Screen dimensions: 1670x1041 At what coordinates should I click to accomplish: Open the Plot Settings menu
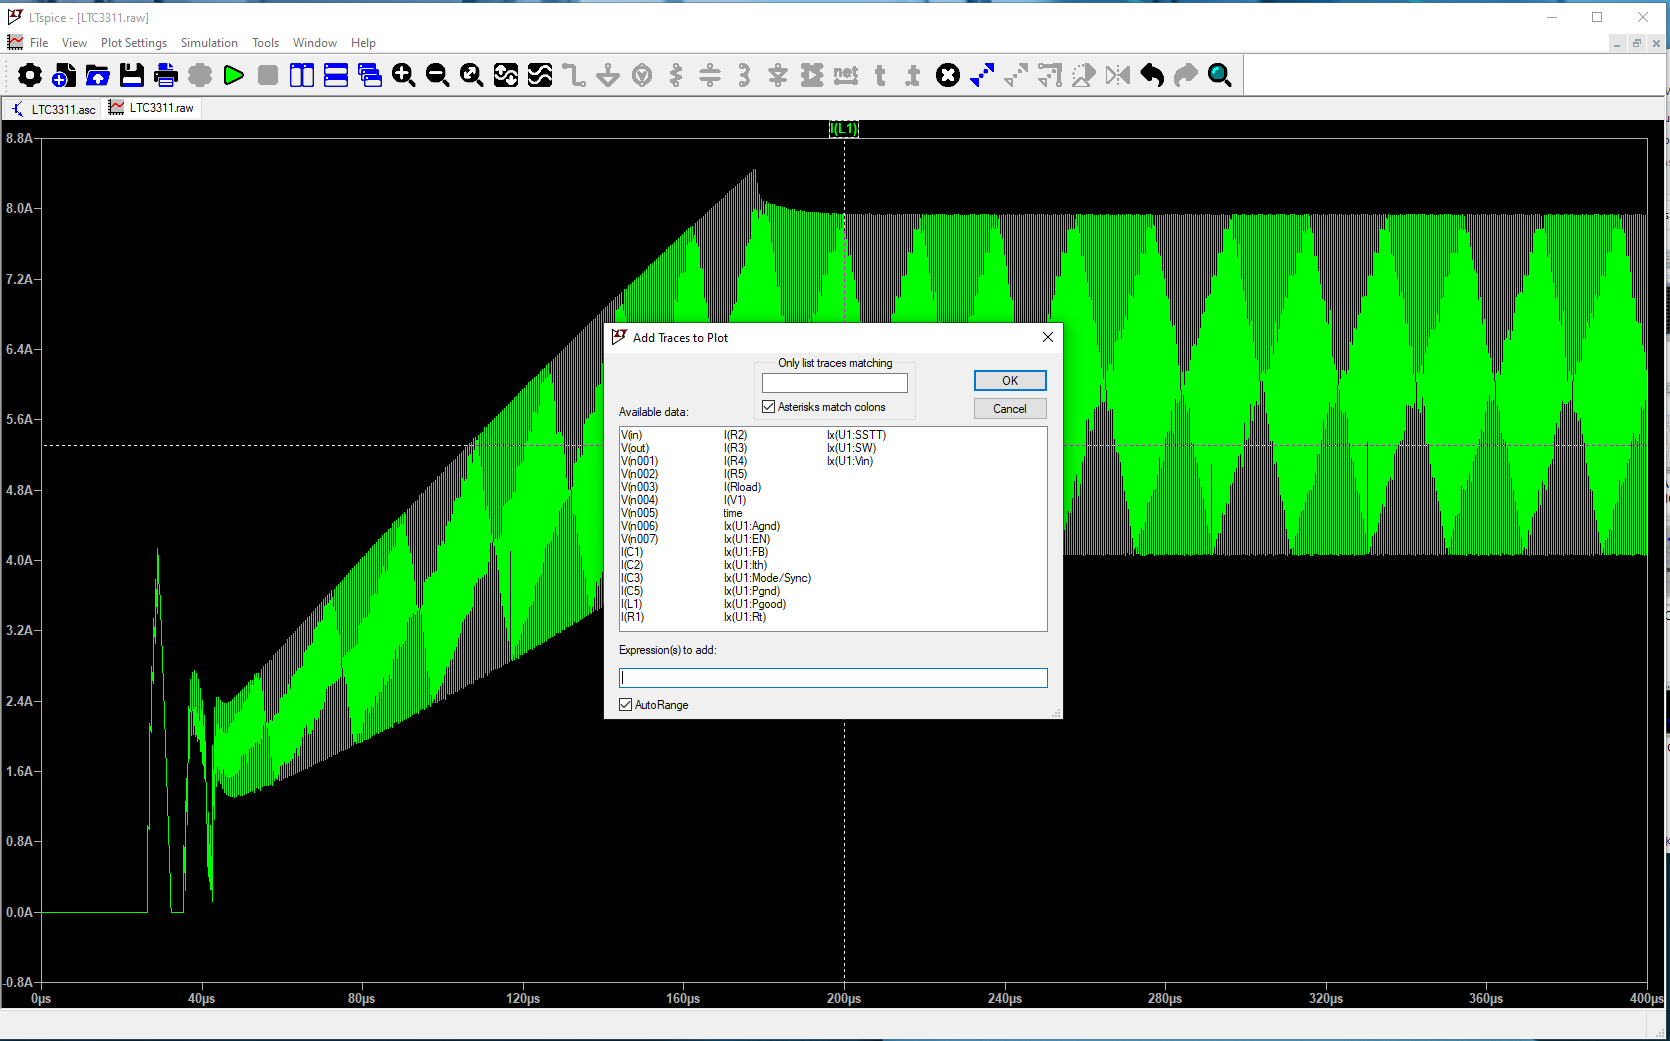click(133, 43)
